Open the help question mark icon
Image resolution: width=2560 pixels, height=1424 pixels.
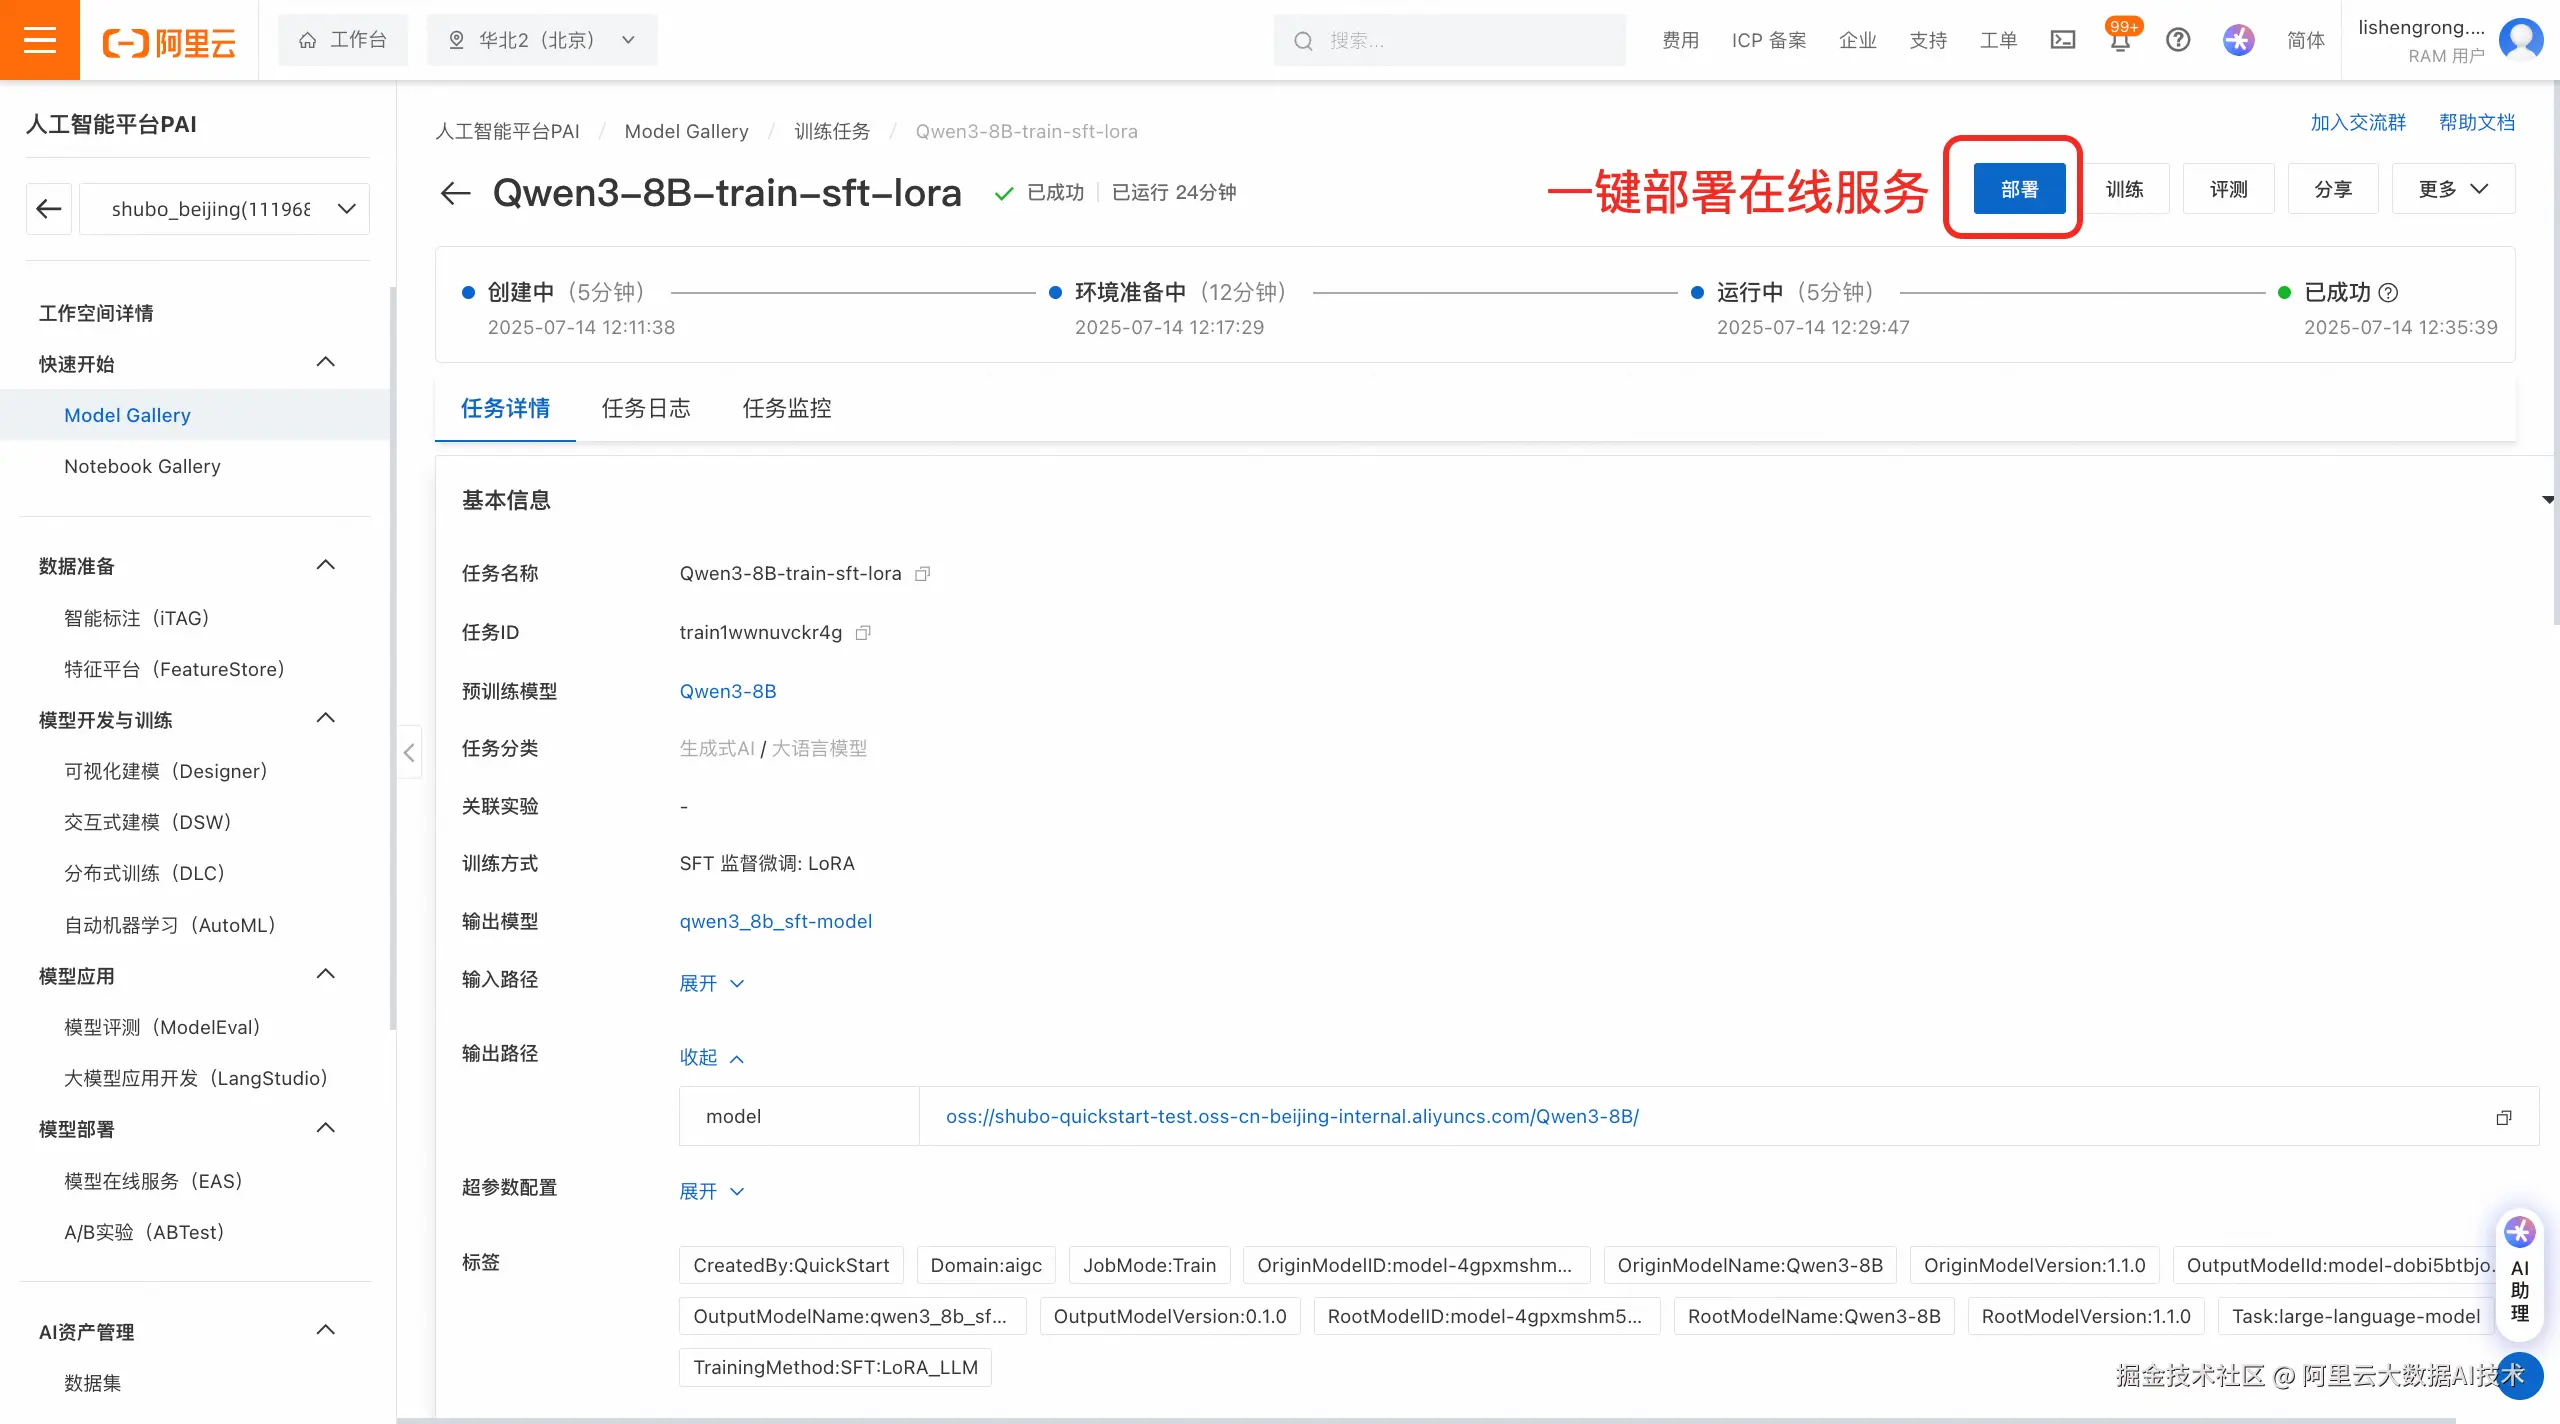click(x=2178, y=40)
